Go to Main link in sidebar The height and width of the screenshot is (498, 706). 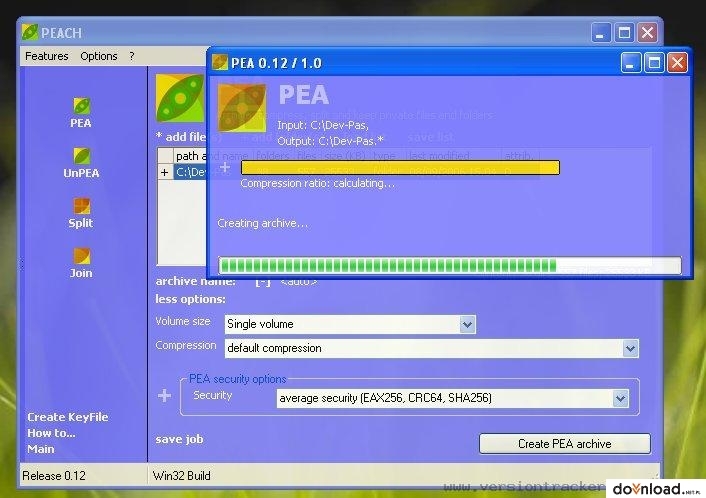click(41, 449)
